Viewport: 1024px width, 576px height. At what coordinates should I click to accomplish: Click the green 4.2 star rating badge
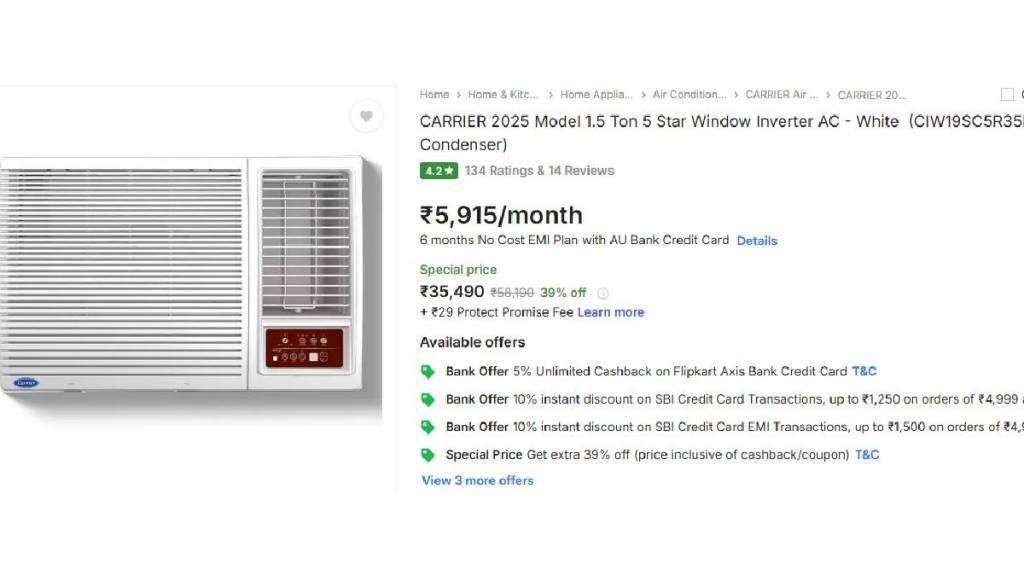coord(438,171)
